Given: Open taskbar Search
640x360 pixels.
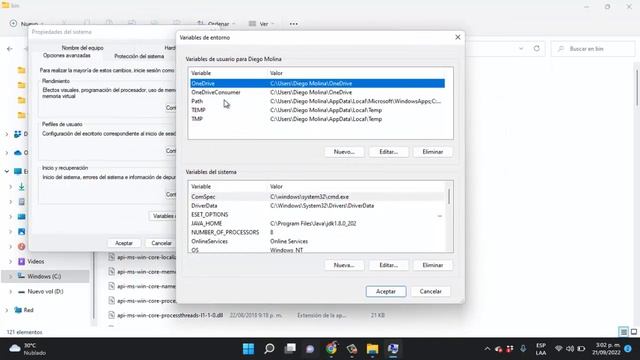Looking at the screenshot, I should (x=269, y=349).
